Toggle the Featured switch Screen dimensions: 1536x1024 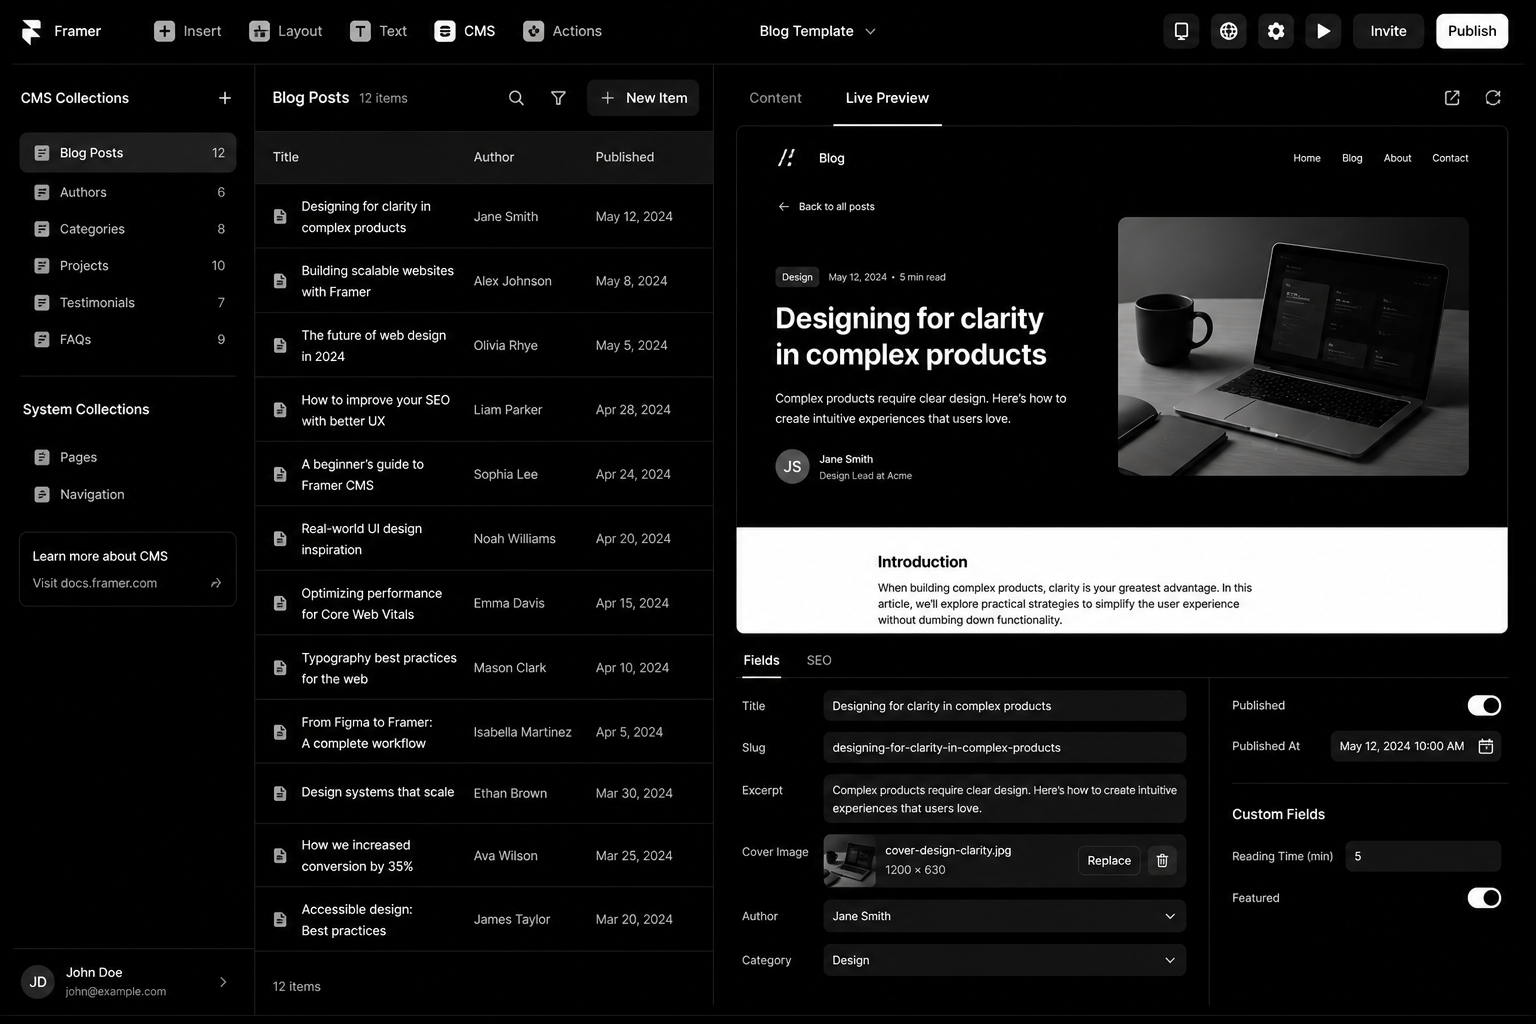1484,898
